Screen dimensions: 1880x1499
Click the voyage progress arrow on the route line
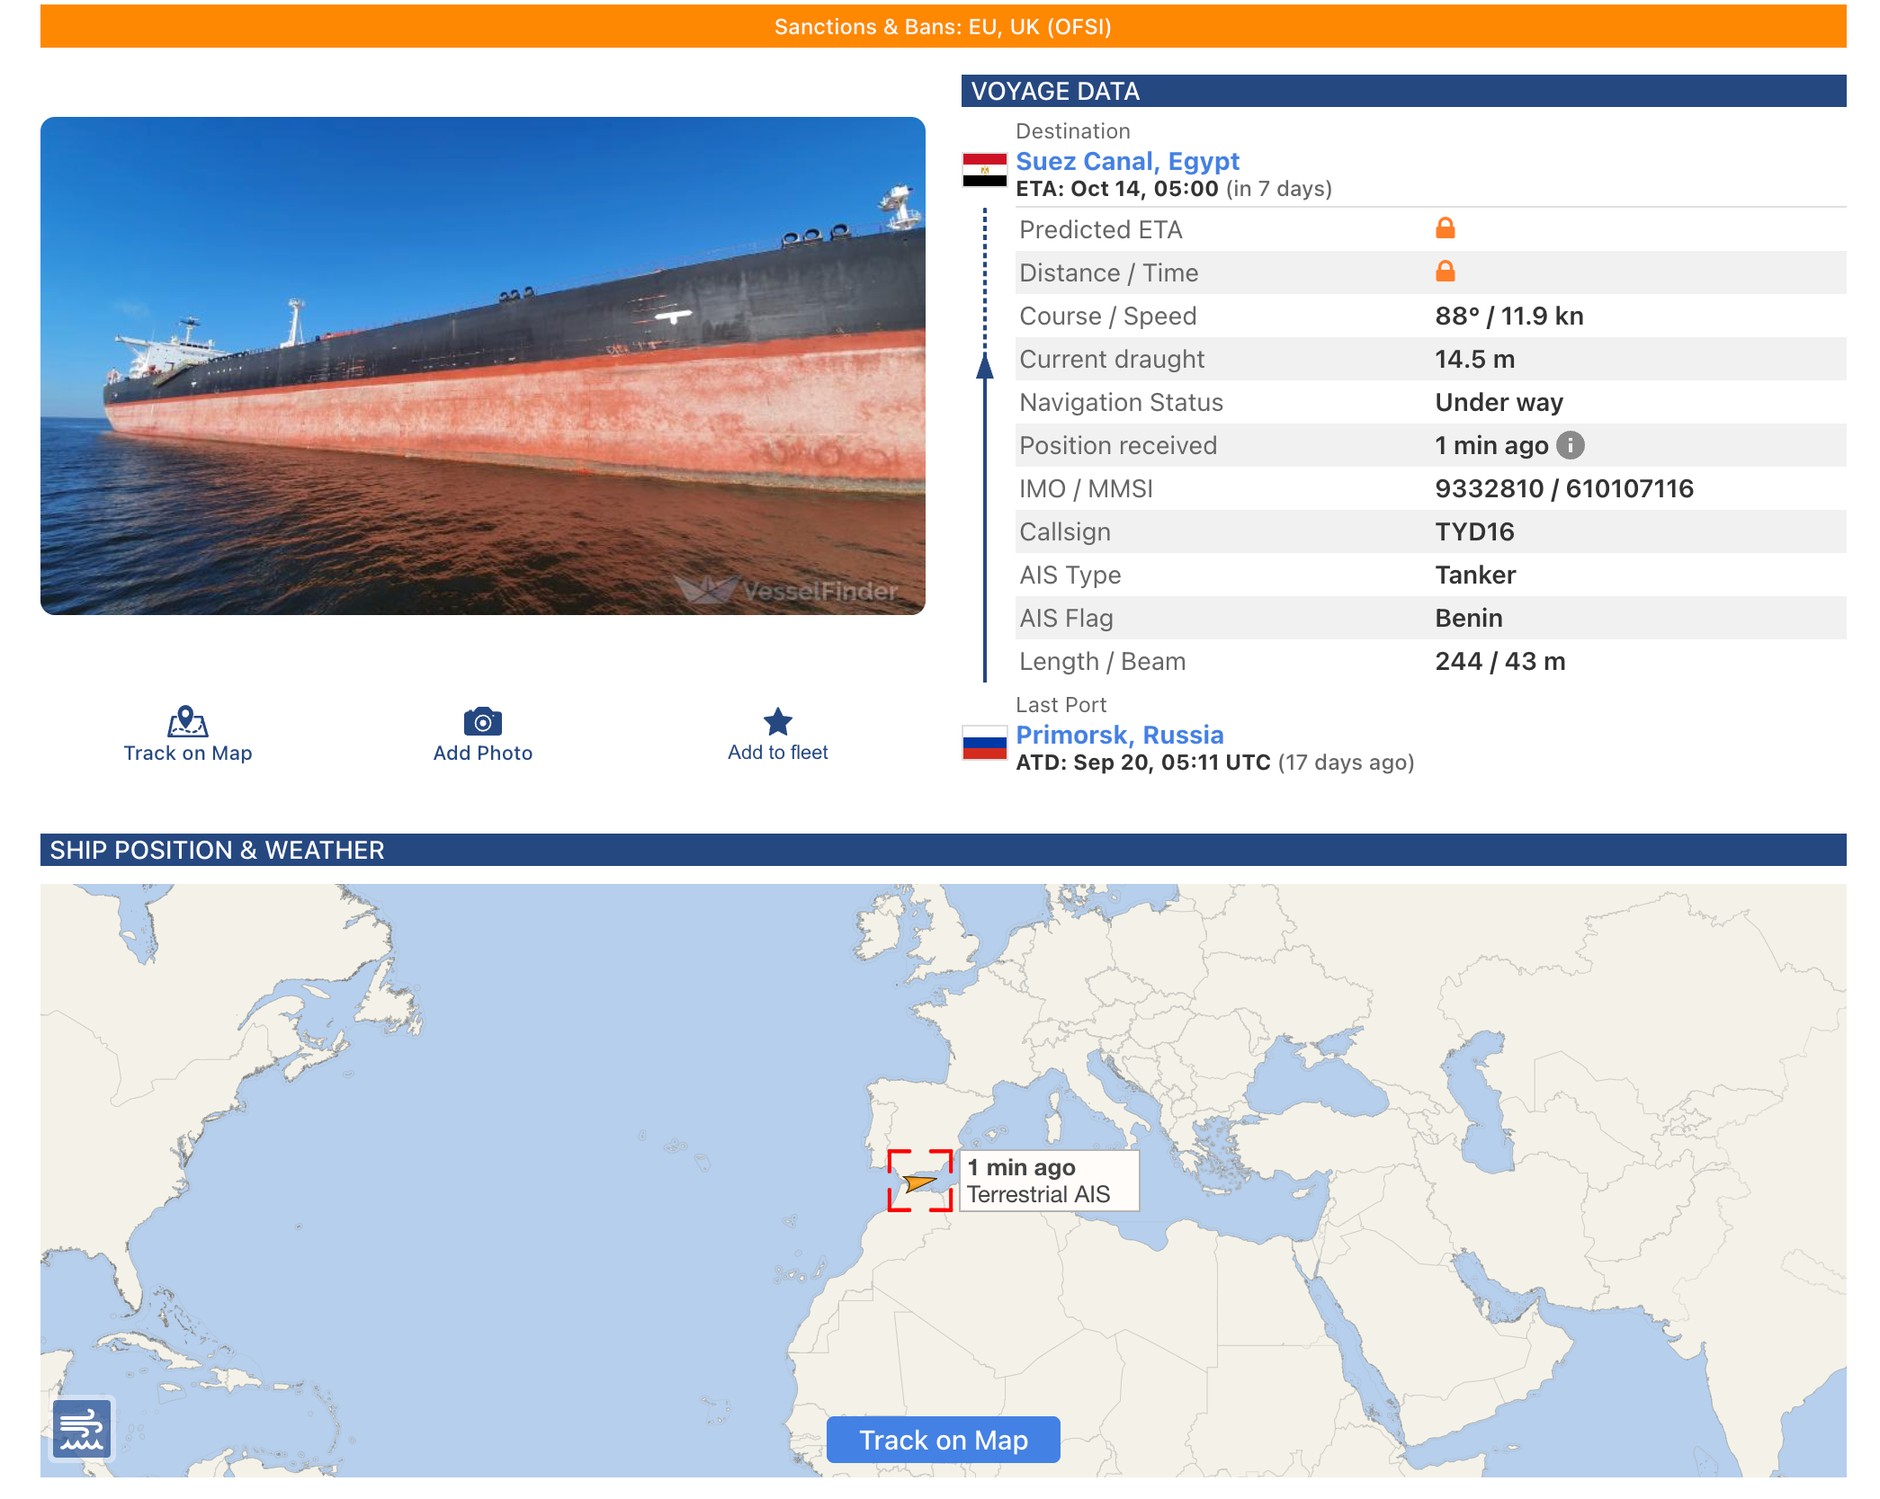click(985, 367)
